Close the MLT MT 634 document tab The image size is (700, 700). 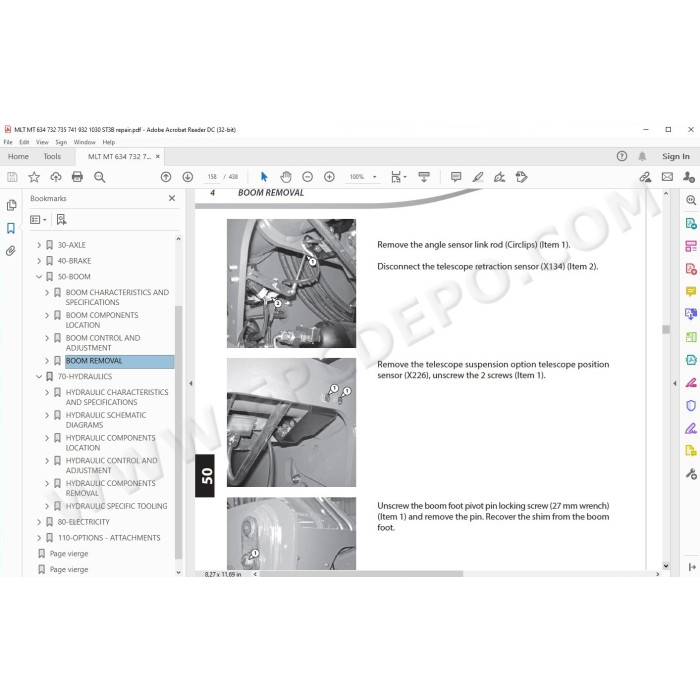pyautogui.click(x=158, y=157)
